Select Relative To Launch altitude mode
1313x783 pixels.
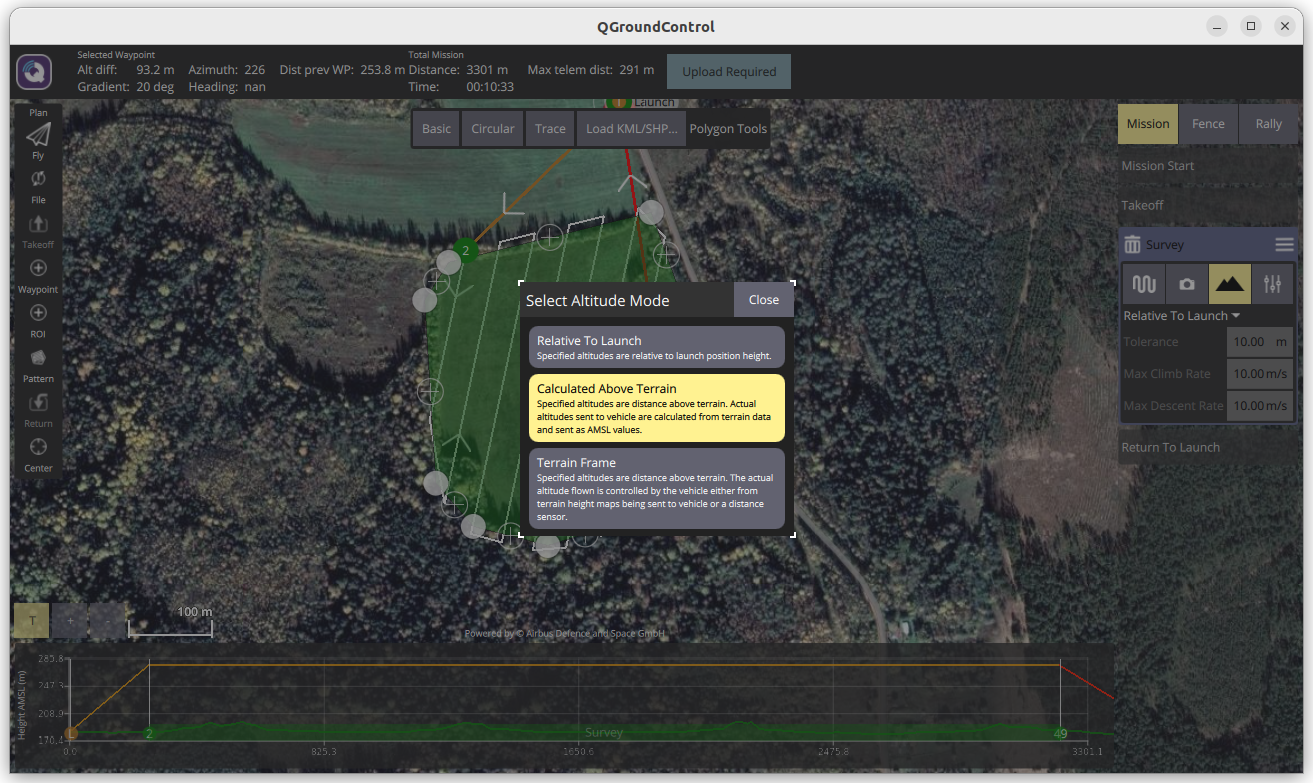click(656, 347)
